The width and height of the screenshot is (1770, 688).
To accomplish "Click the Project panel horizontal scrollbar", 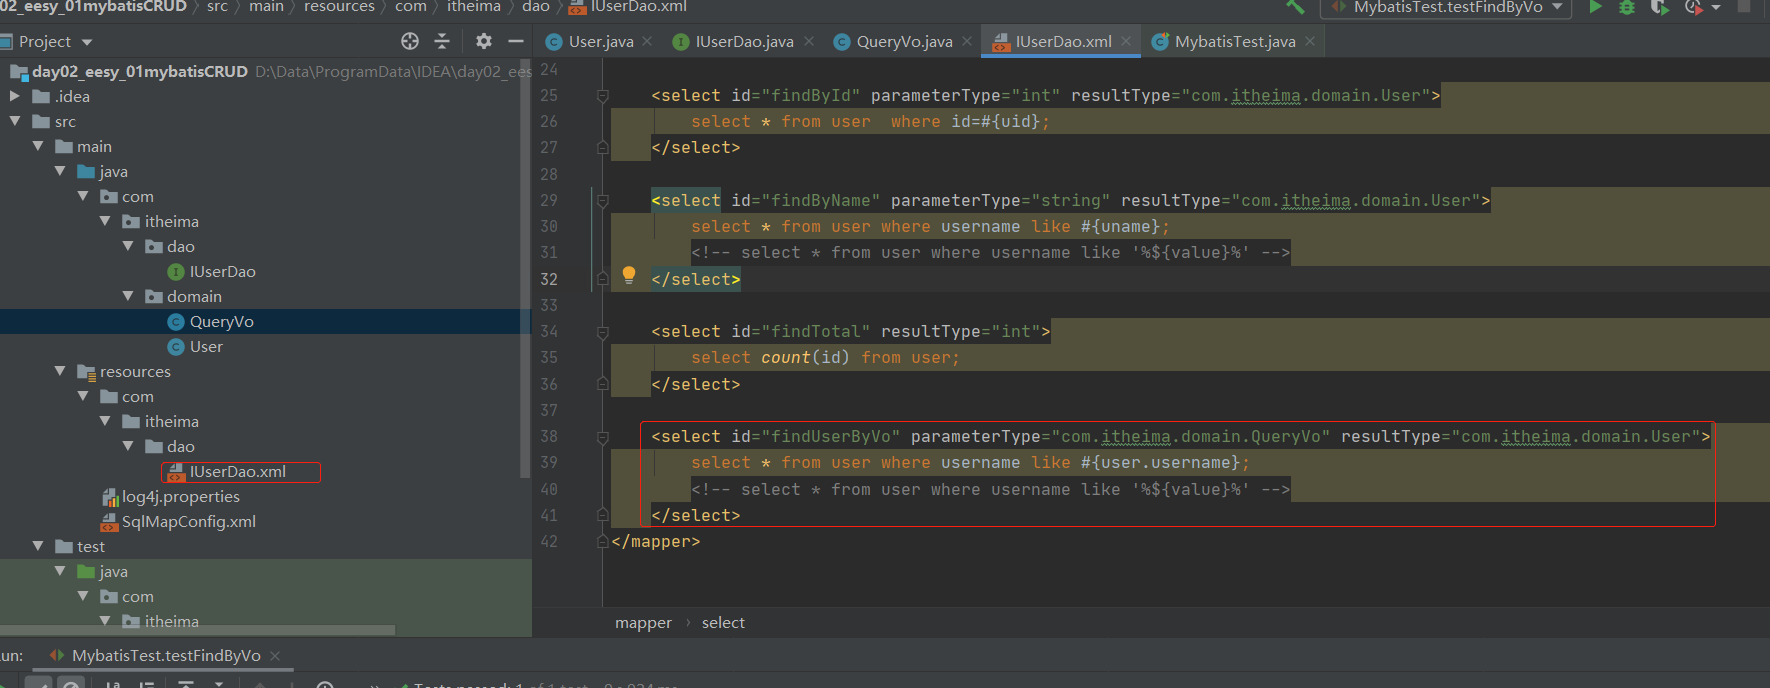I will pos(197,631).
